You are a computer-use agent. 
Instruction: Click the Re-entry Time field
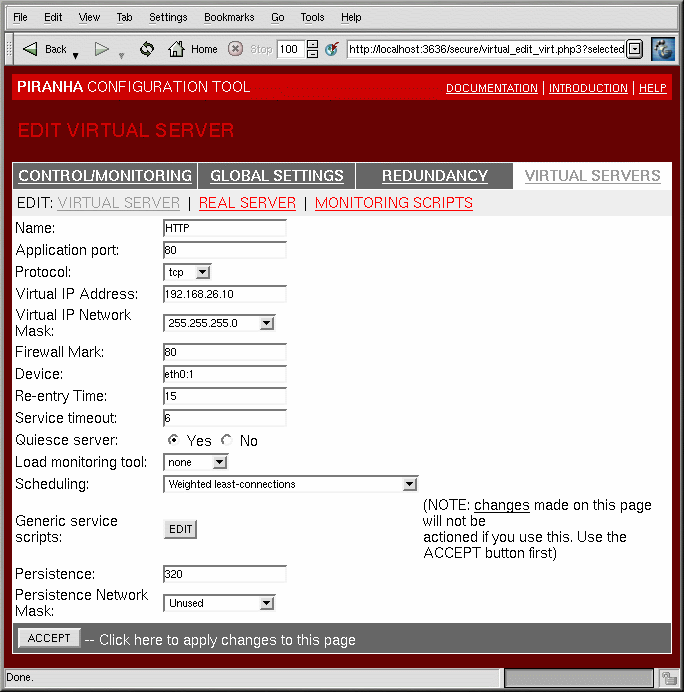225,396
